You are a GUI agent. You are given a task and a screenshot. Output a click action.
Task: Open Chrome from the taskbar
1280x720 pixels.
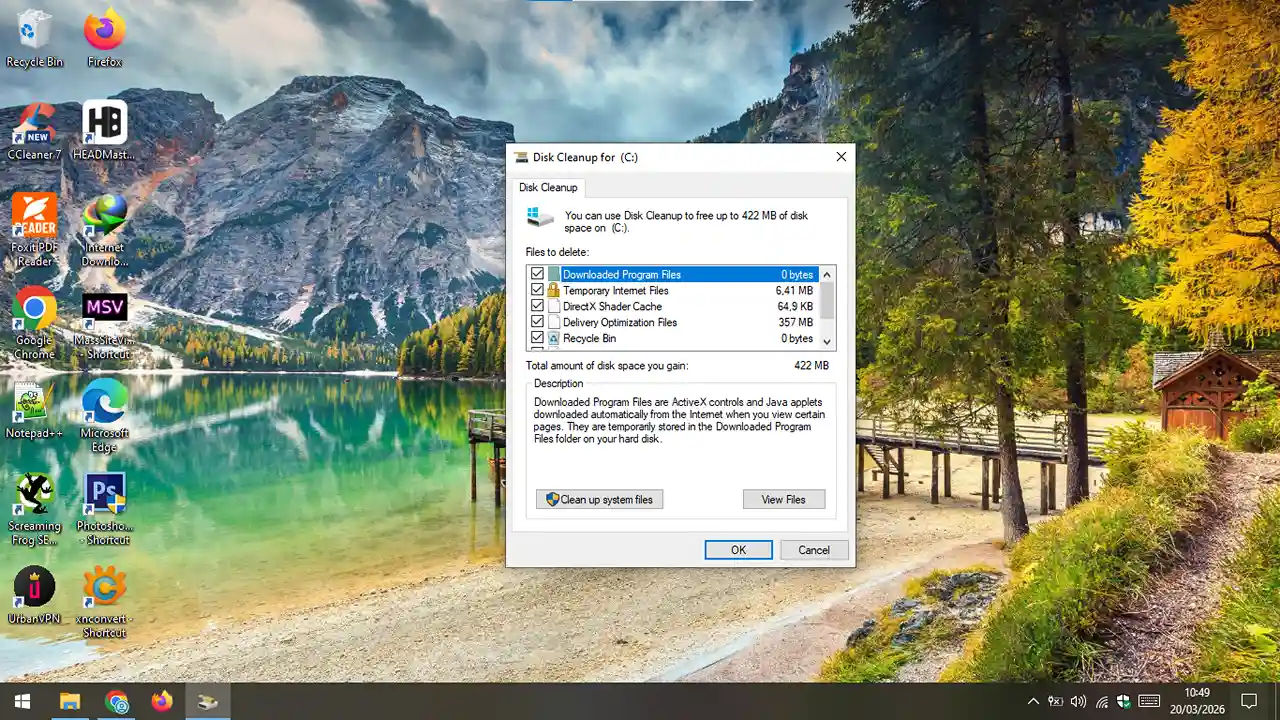coord(116,701)
